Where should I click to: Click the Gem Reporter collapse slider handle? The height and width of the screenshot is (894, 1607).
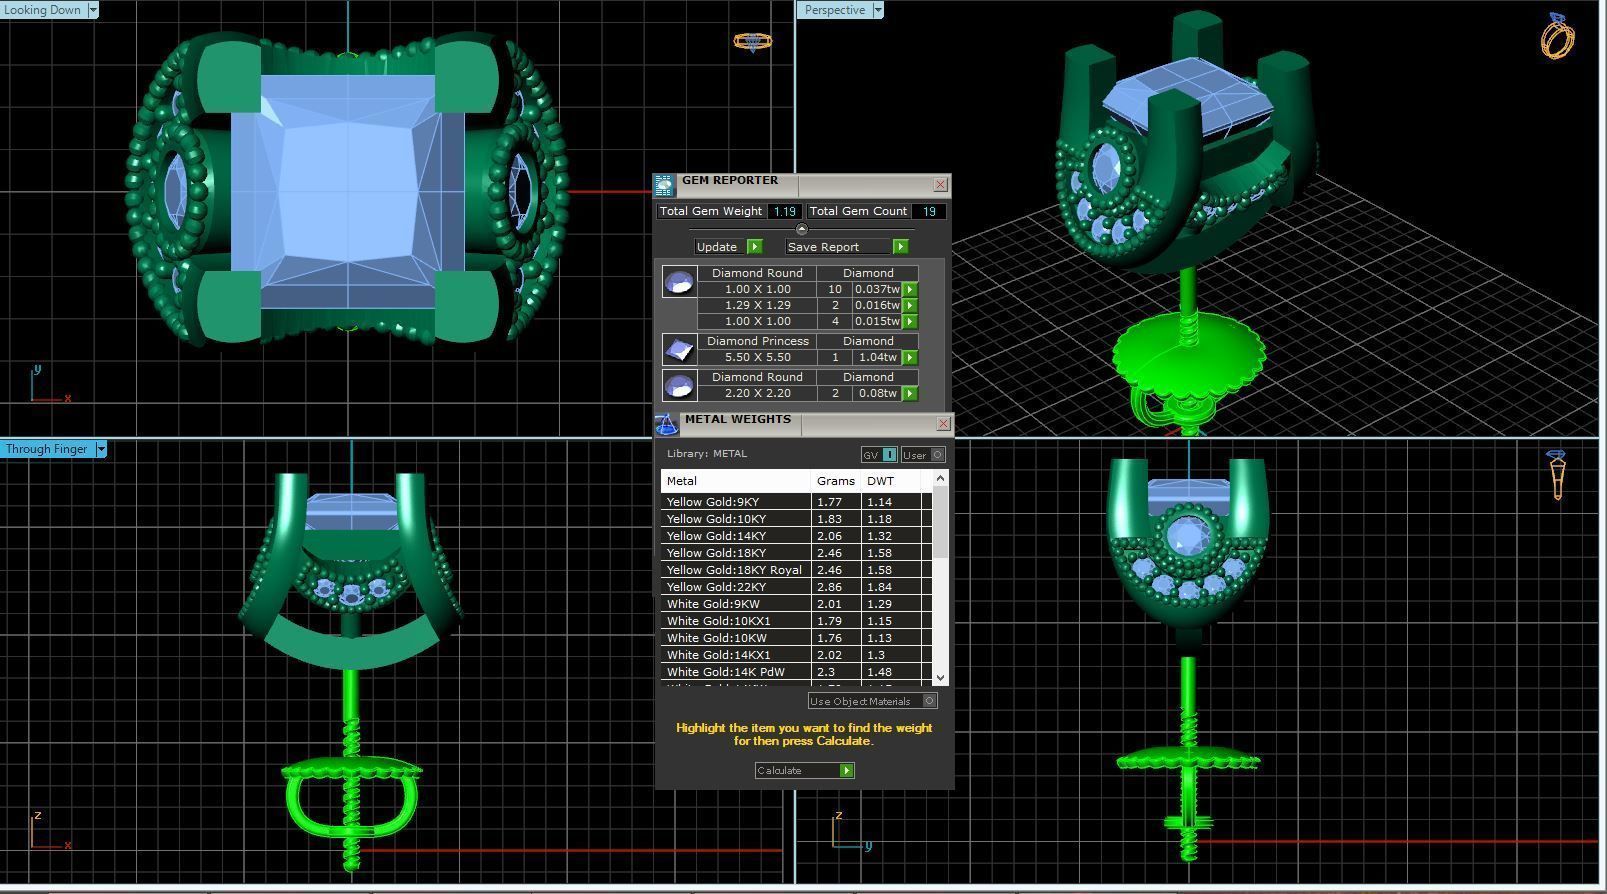[801, 230]
